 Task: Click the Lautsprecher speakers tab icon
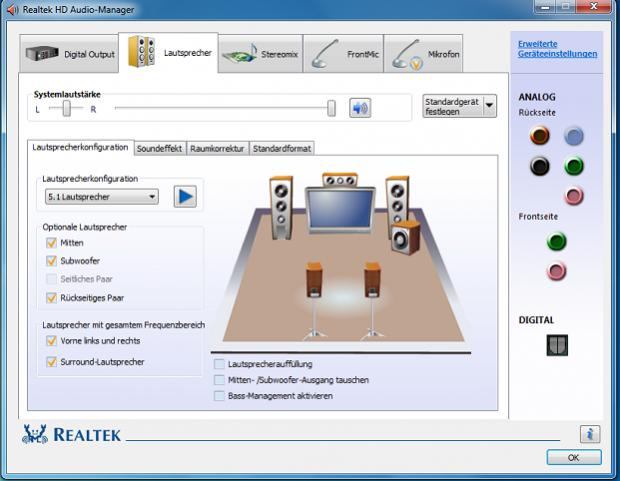coord(141,51)
